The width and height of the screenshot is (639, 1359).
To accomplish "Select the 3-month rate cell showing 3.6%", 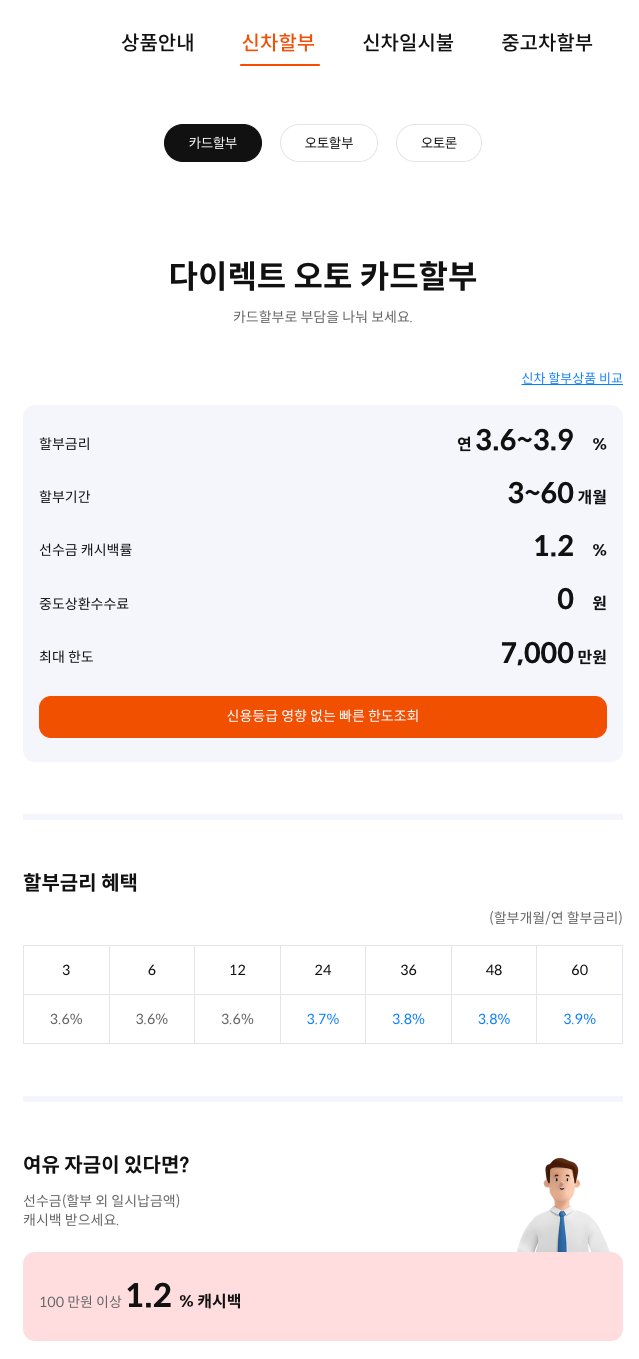I will 66,1019.
